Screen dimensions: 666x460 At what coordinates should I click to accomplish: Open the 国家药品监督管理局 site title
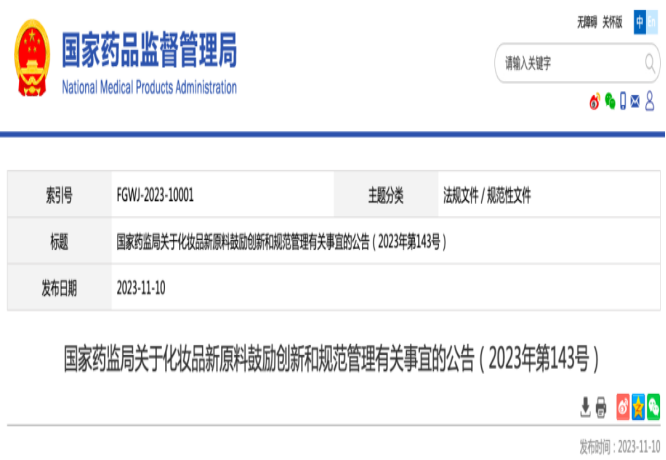pos(149,49)
